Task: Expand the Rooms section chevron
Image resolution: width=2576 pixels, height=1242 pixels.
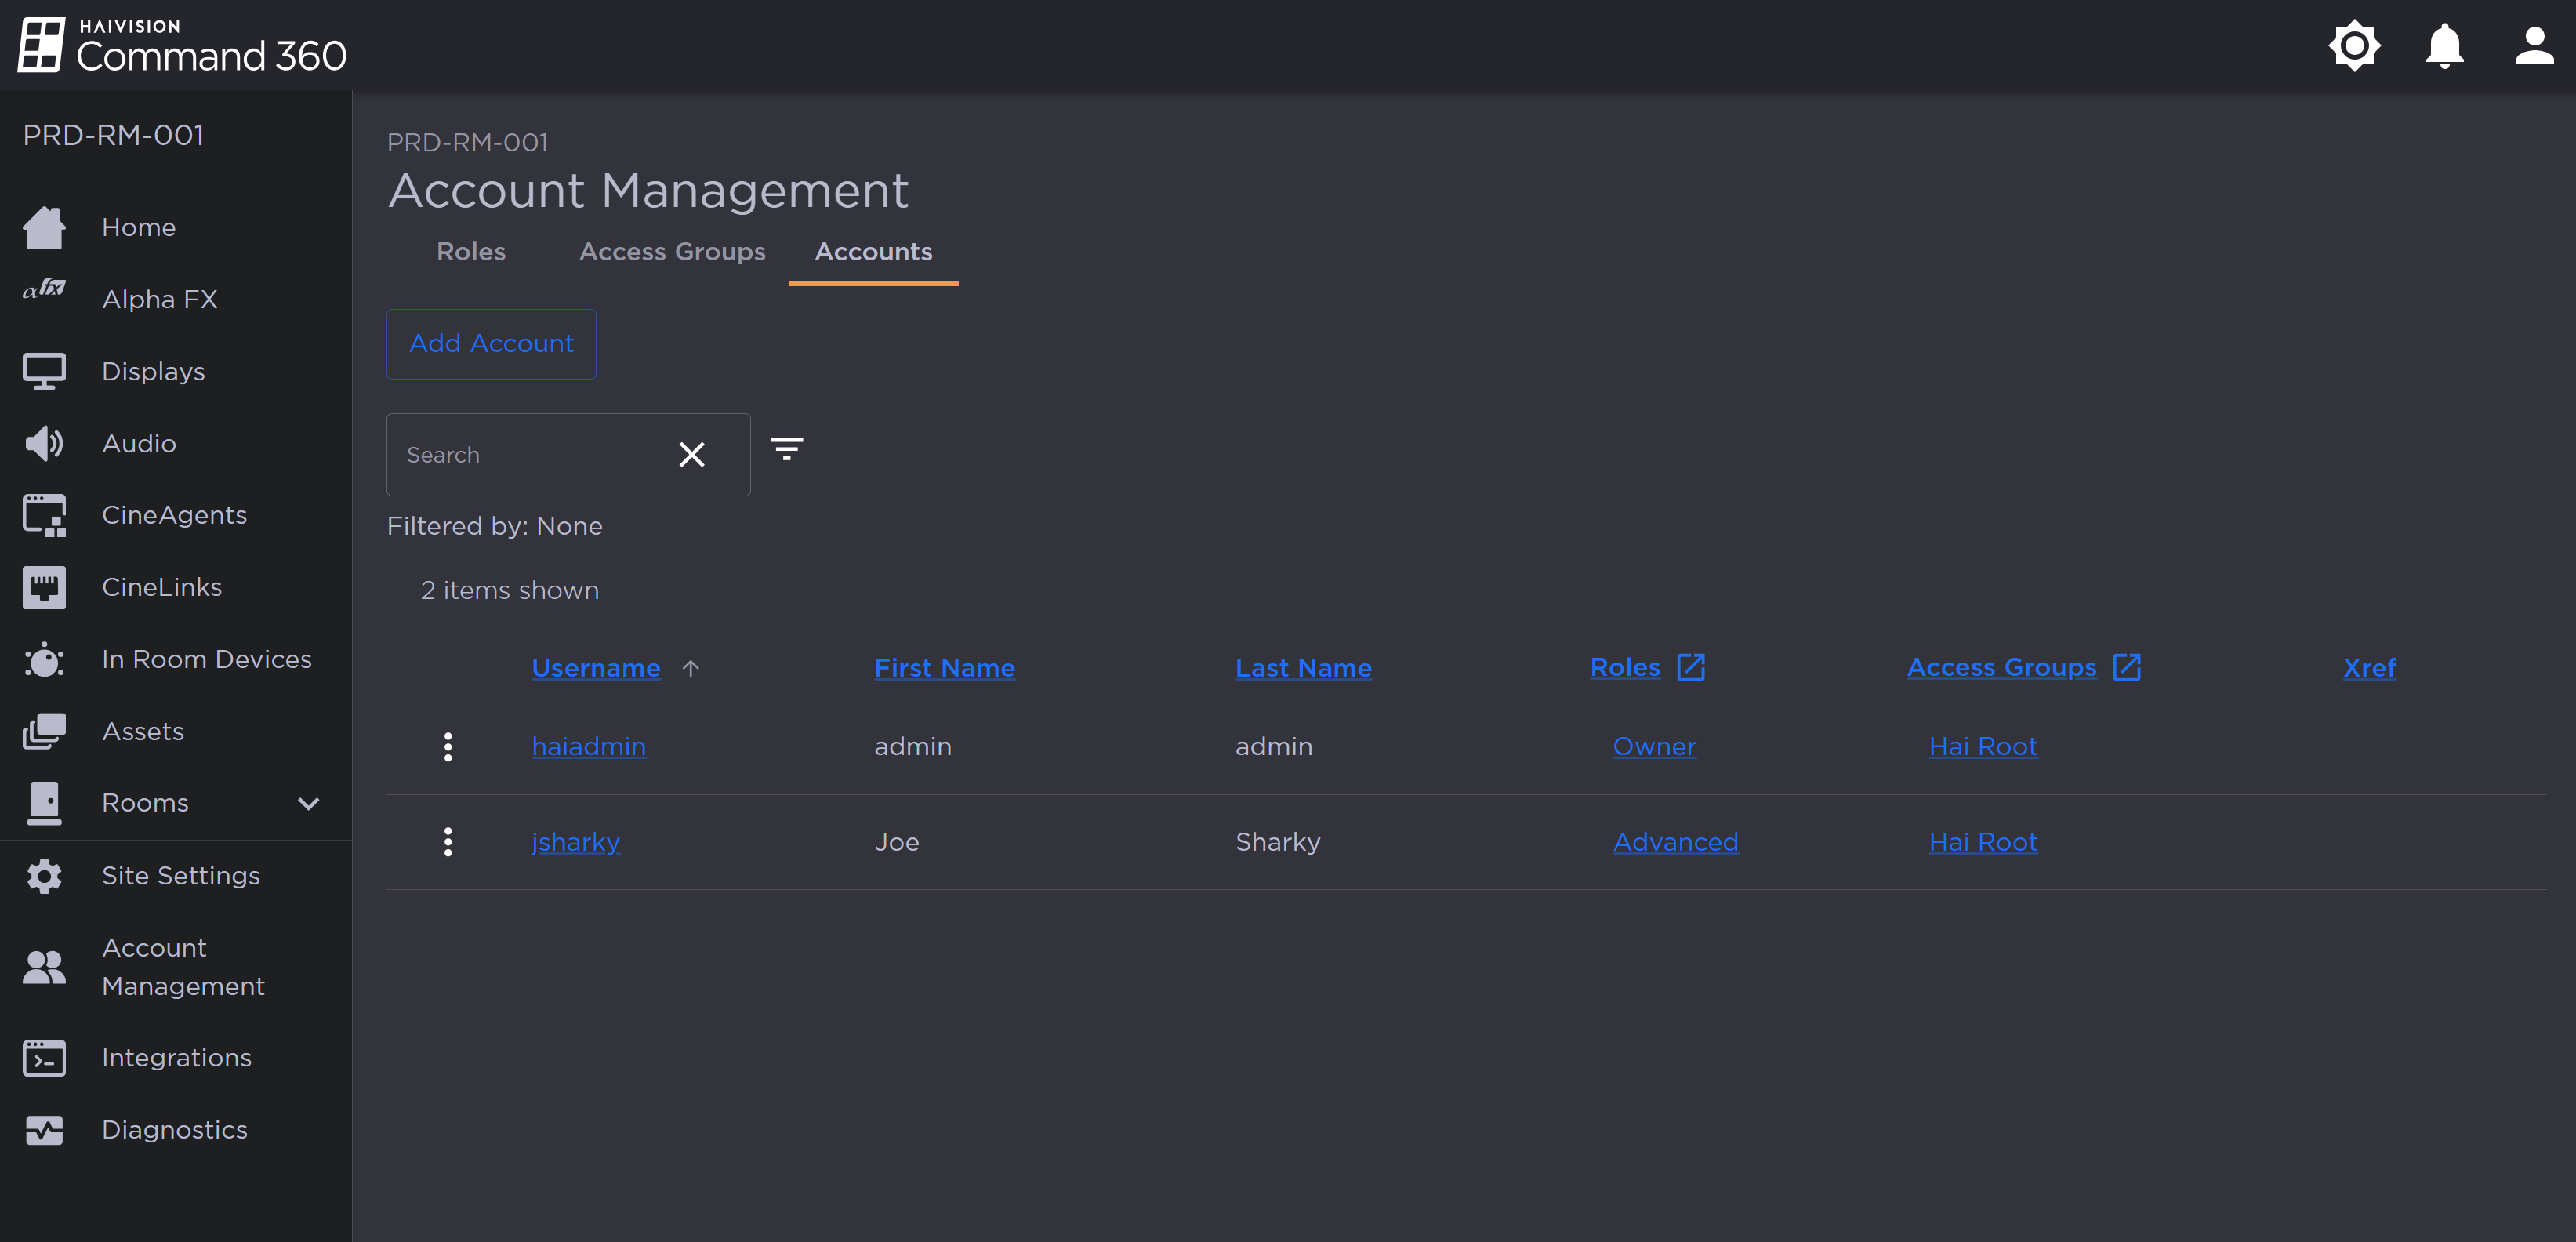Action: (x=308, y=803)
